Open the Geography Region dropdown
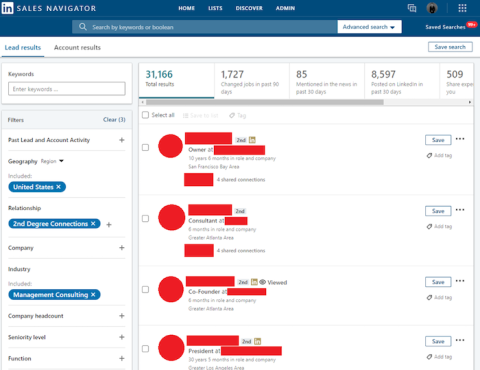This screenshot has width=480, height=370. (x=52, y=161)
